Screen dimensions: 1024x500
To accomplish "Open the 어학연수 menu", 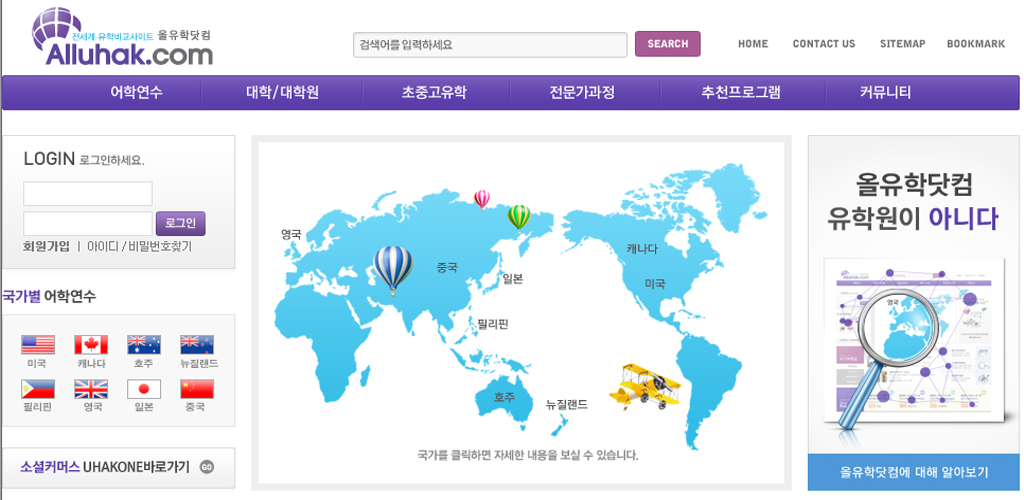I will (x=136, y=93).
